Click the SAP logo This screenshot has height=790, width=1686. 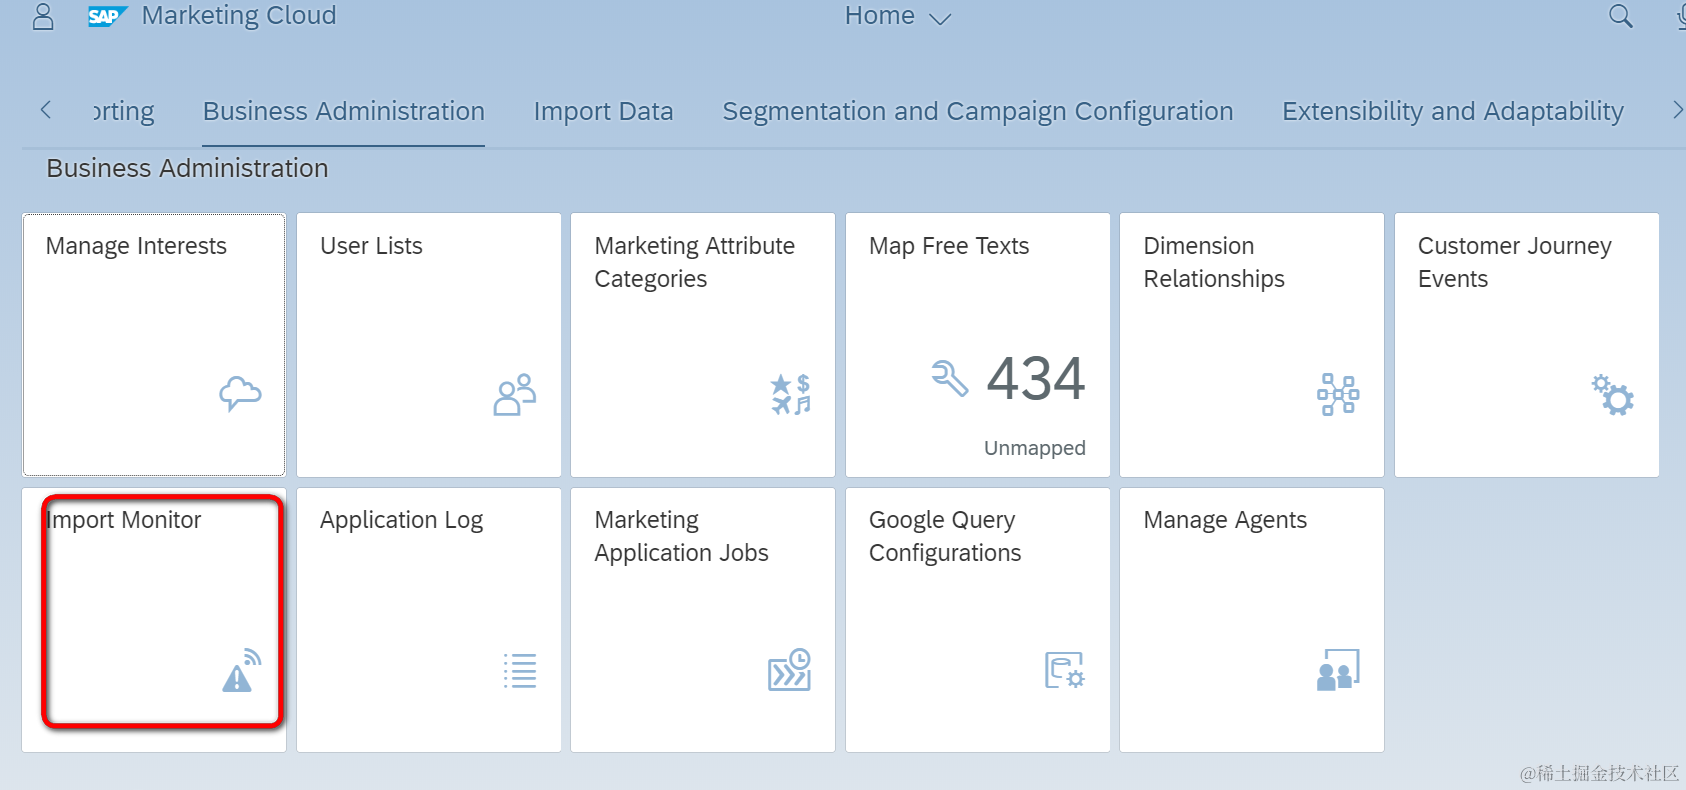[106, 16]
